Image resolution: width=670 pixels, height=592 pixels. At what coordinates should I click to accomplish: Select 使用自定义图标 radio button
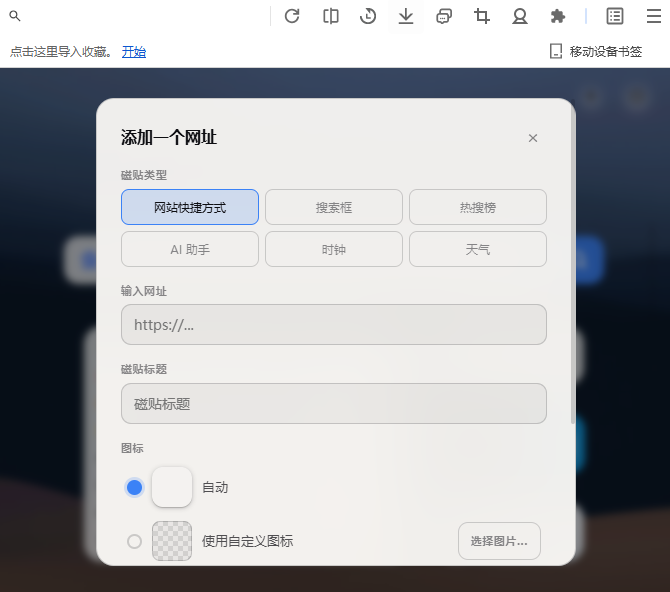point(134,541)
